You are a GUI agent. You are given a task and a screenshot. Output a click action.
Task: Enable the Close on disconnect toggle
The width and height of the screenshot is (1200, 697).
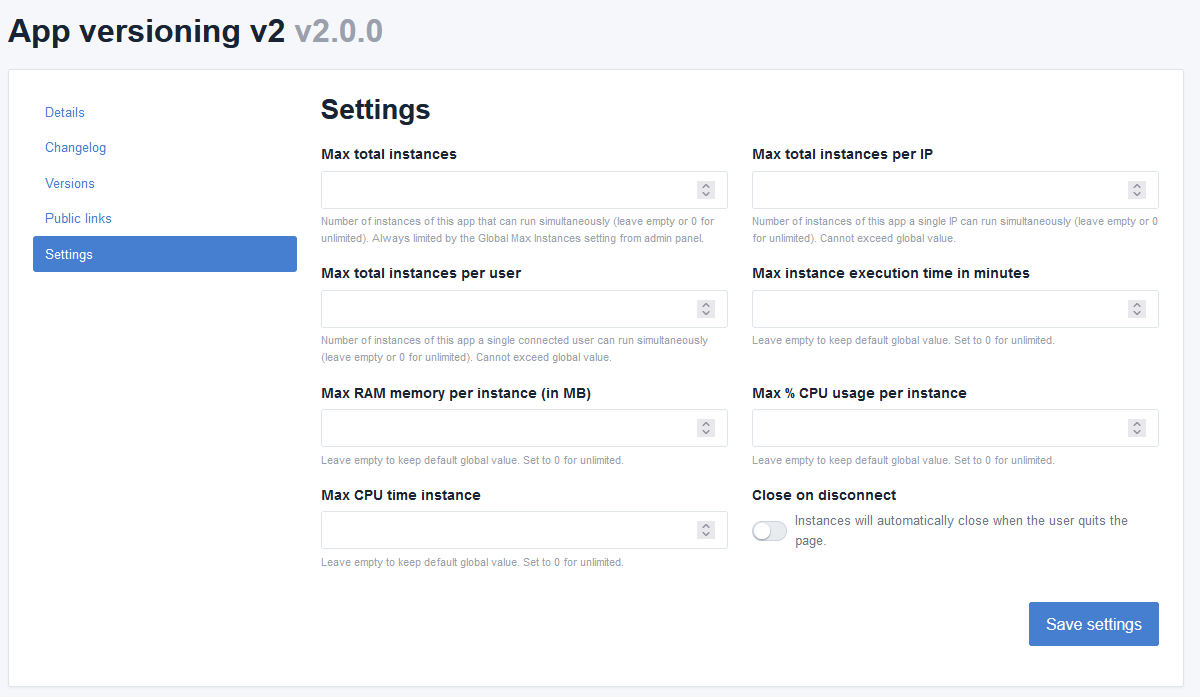click(769, 531)
